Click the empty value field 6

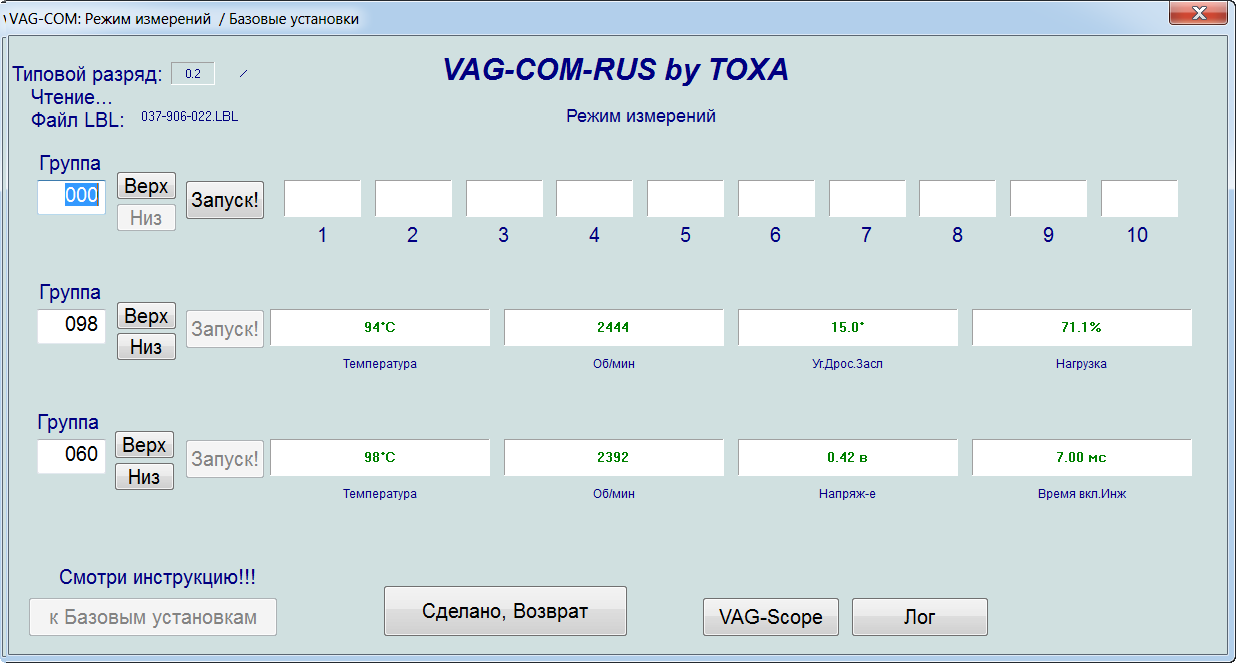(776, 199)
